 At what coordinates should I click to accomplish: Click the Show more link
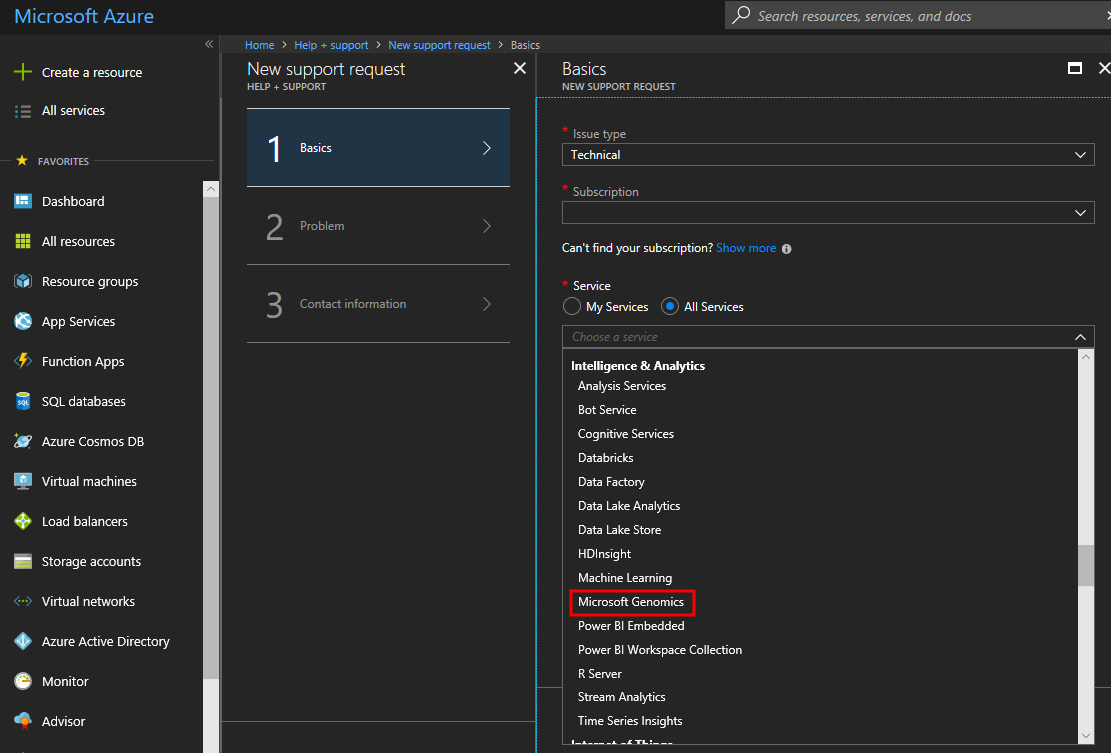746,248
